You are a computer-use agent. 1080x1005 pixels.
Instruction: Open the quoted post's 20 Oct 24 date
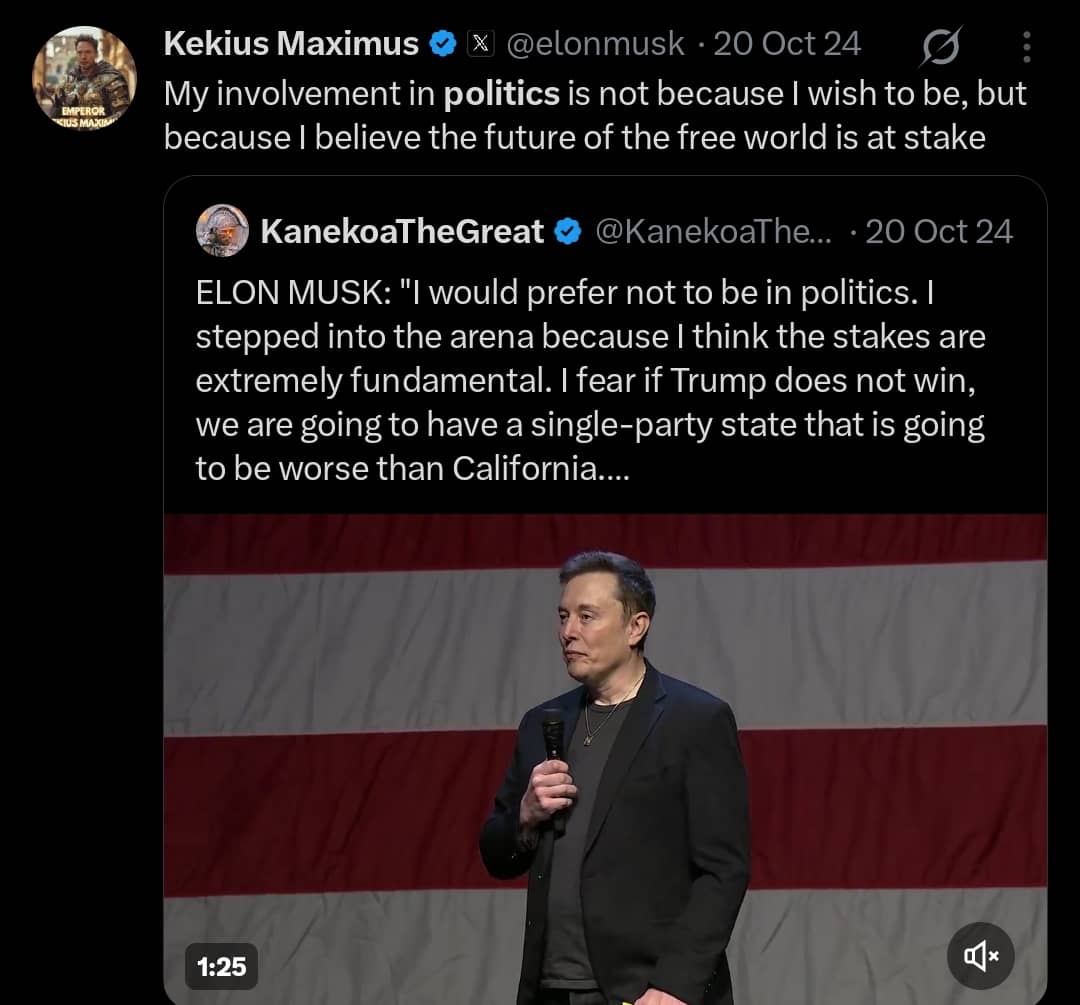point(939,232)
